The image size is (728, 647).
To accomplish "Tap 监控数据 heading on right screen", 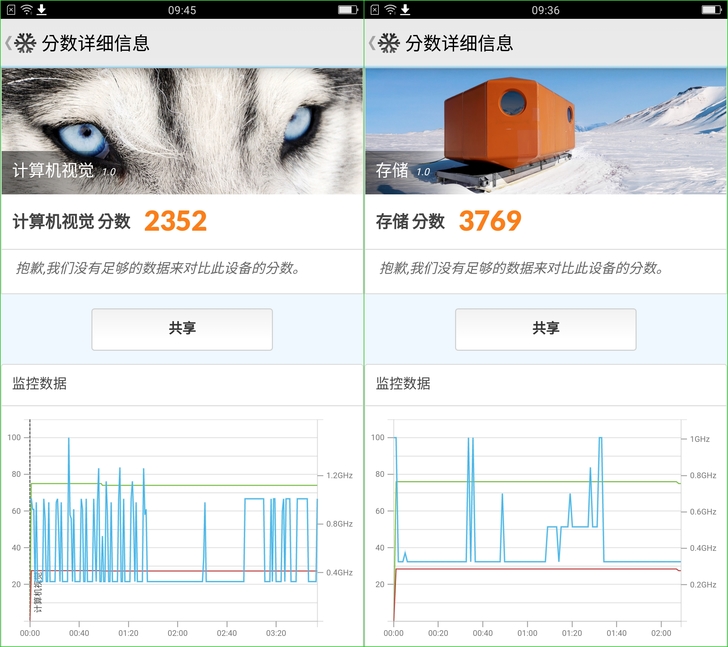I will pyautogui.click(x=403, y=383).
